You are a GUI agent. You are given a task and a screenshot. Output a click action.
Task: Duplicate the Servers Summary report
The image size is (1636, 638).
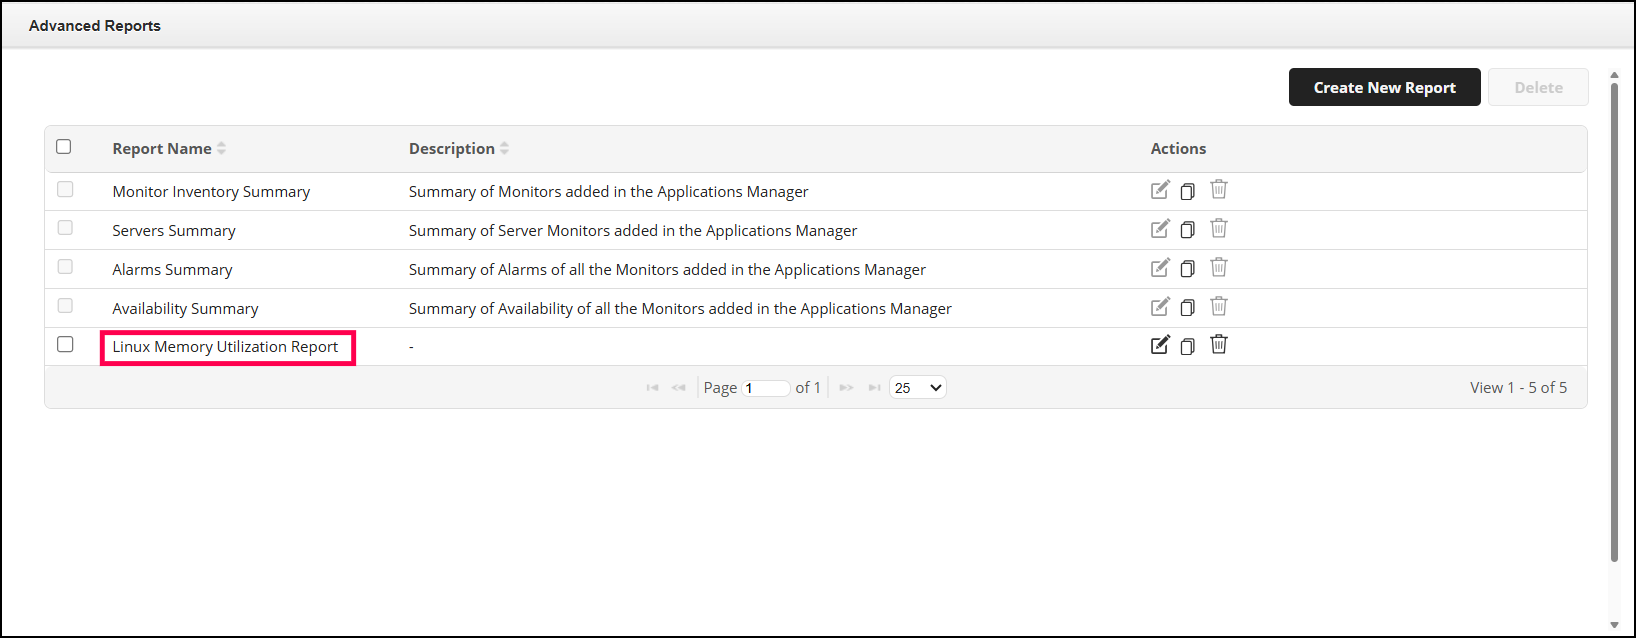(x=1187, y=230)
